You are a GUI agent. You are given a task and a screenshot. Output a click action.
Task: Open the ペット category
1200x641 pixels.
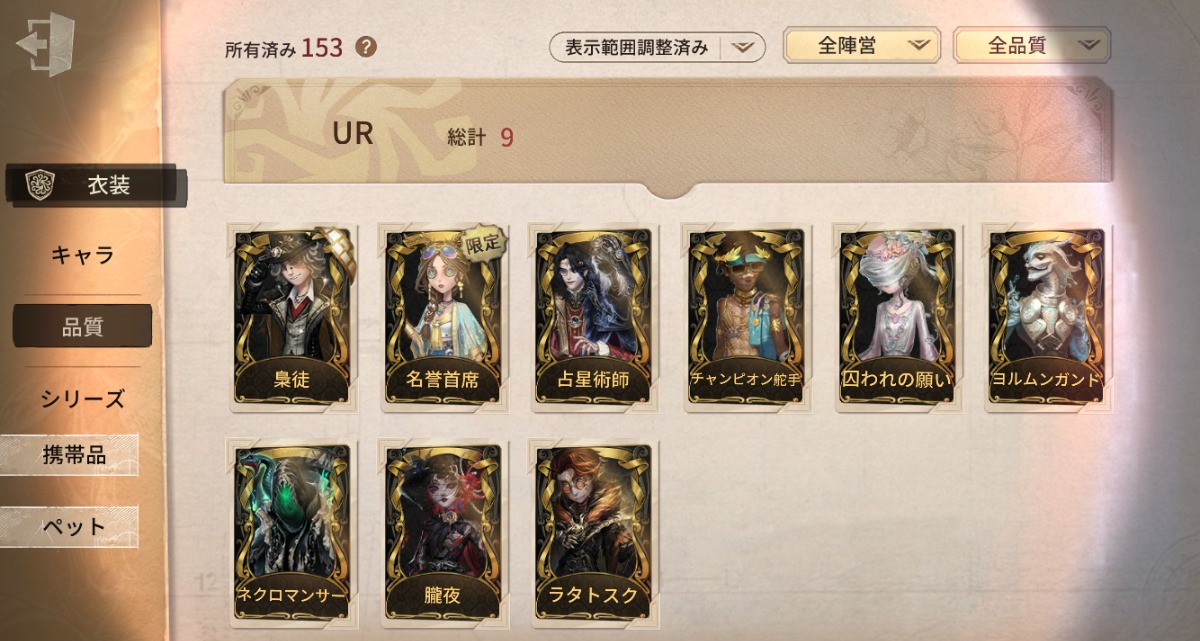[70, 526]
